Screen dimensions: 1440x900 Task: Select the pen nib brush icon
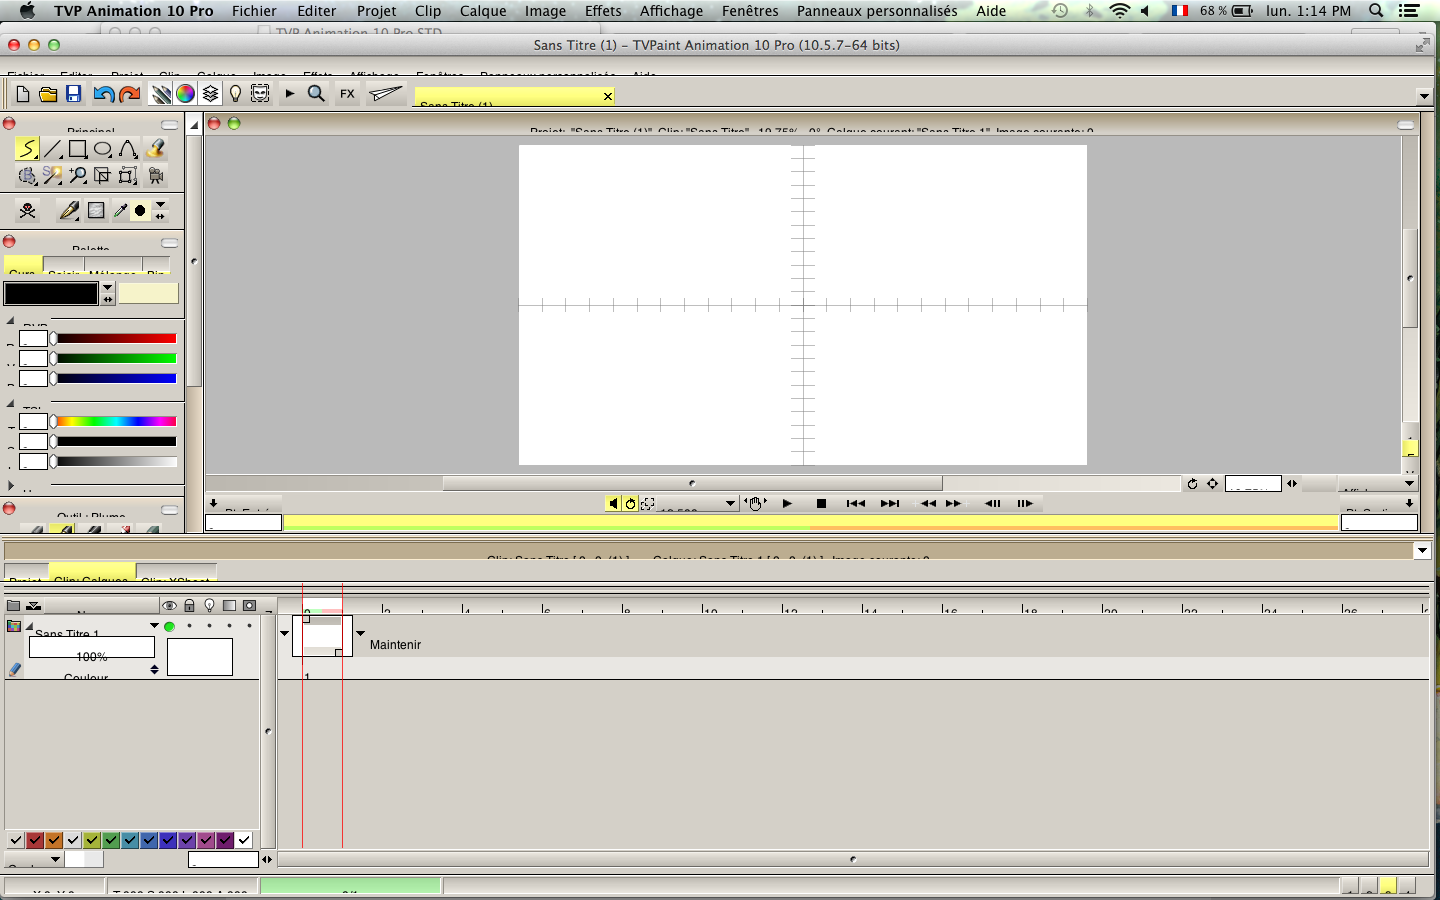69,210
